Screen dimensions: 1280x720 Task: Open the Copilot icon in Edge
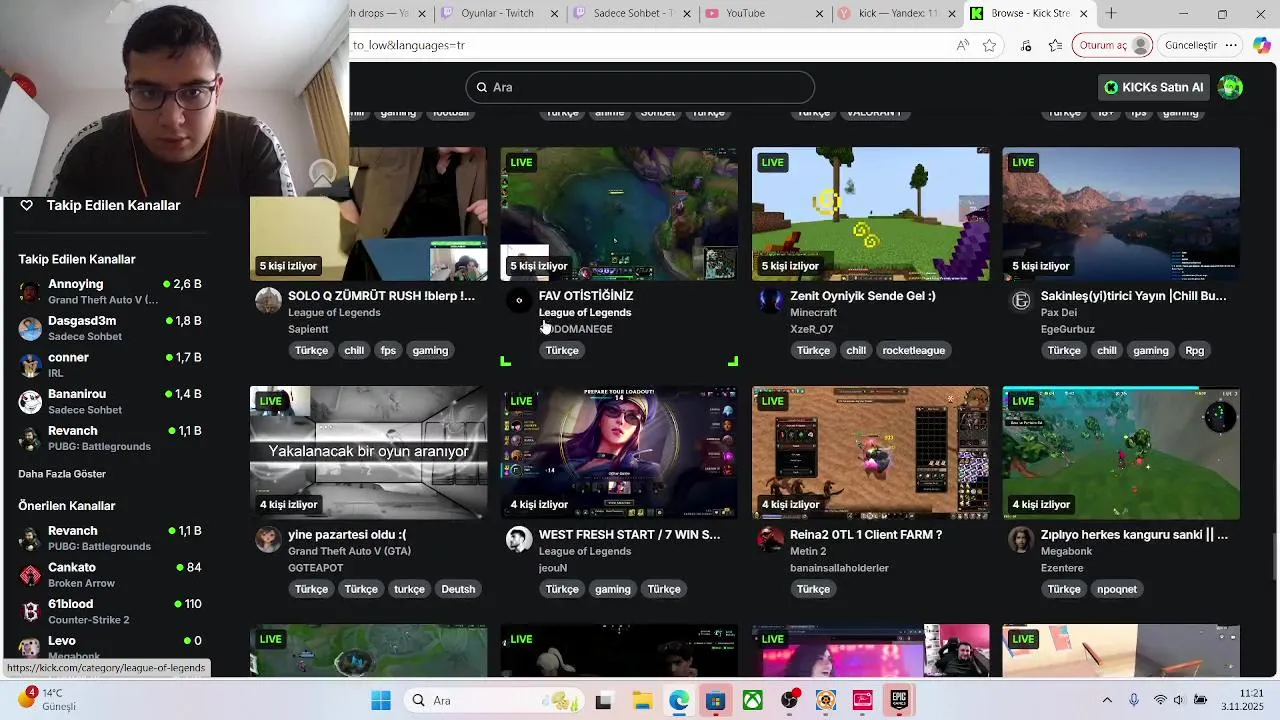click(1261, 45)
